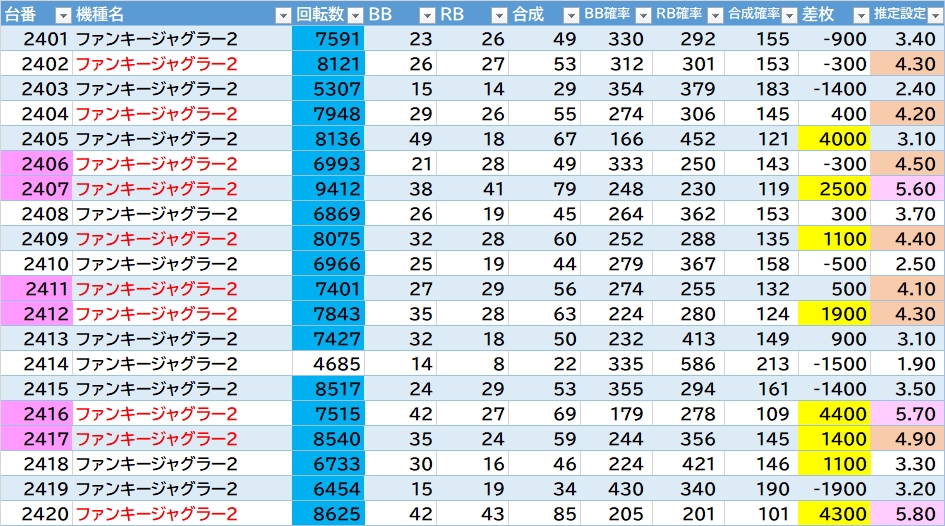Open the BB確率 column filter dropdown
Viewport: 945px width, 526px height.
(x=643, y=16)
